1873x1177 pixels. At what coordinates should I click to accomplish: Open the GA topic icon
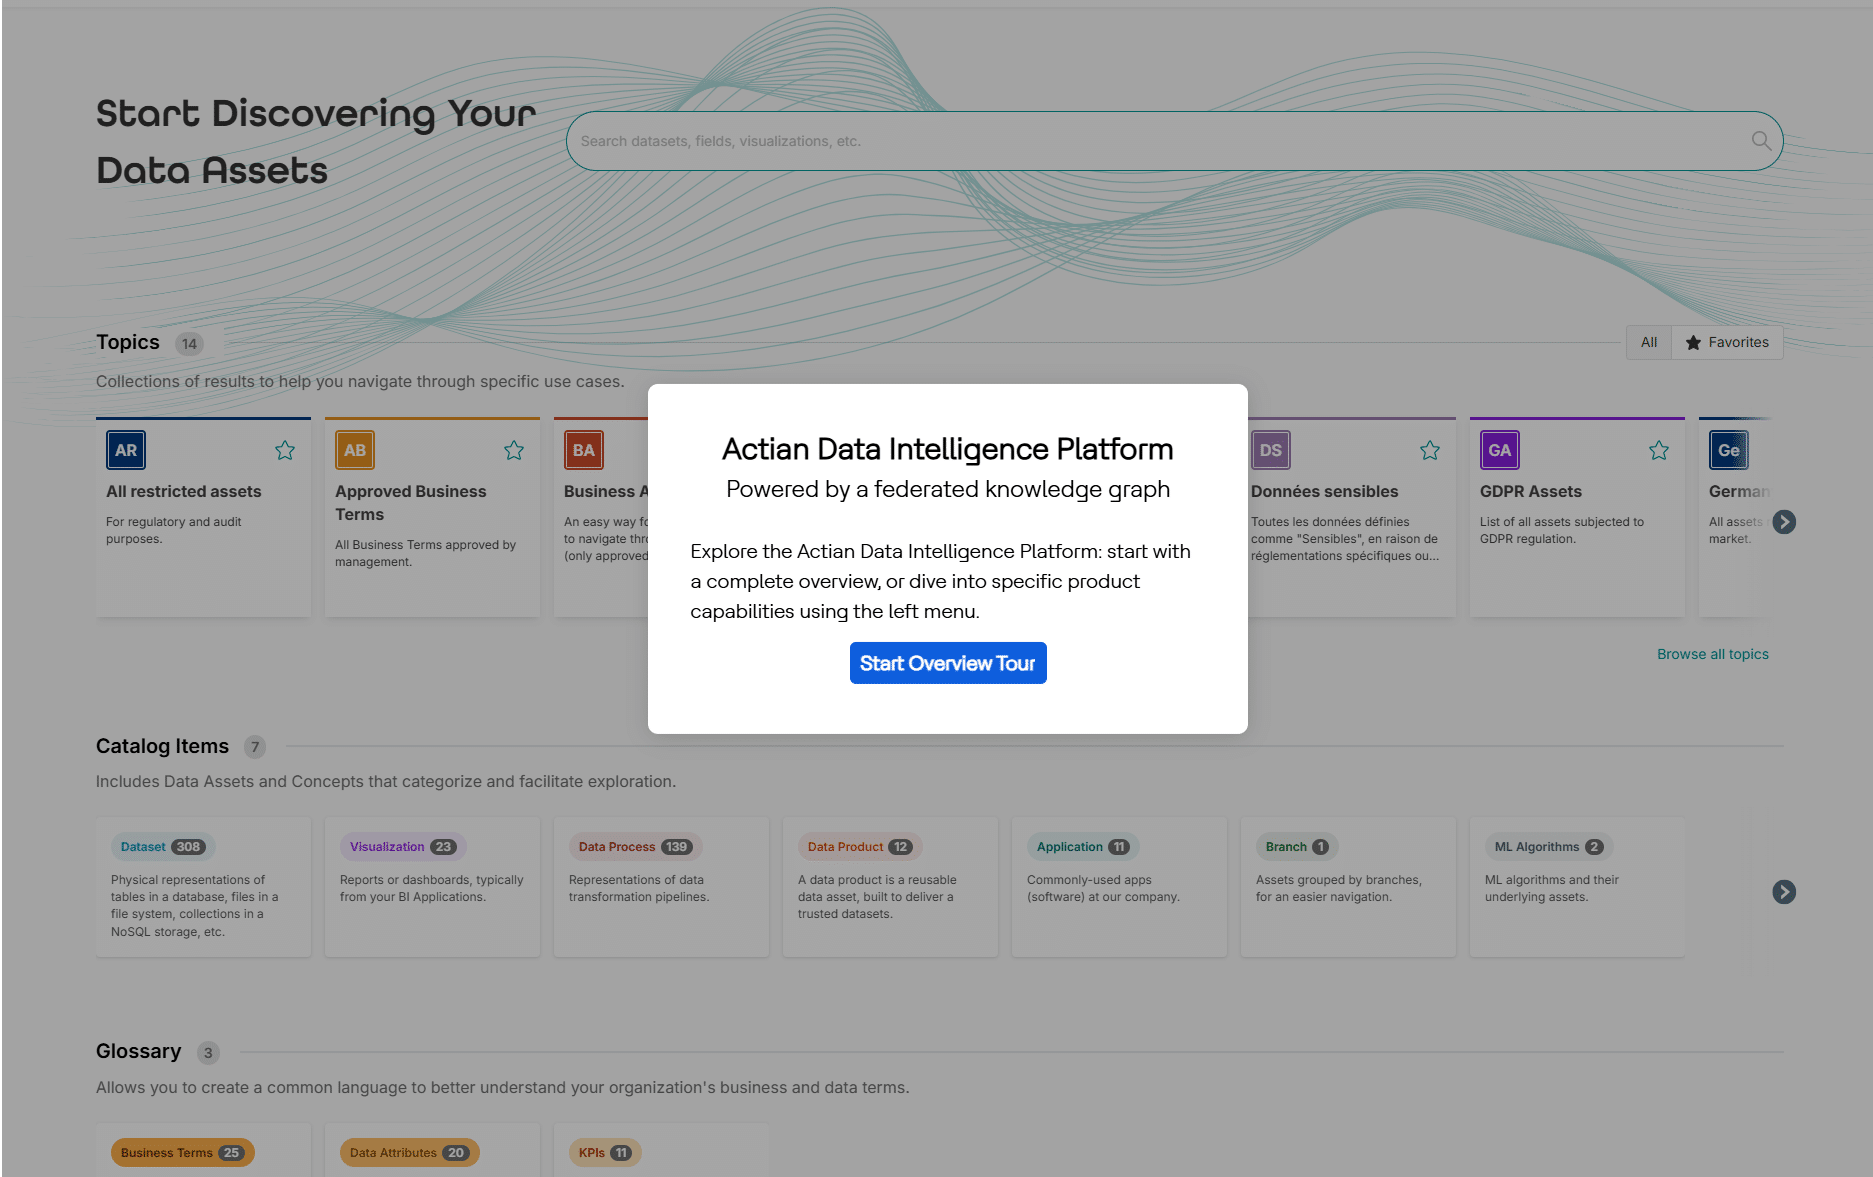click(x=1500, y=450)
